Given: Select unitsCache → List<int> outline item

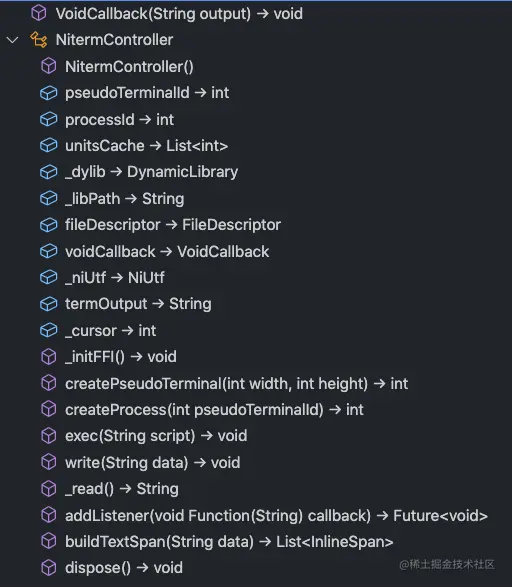Looking at the screenshot, I should click(x=147, y=146).
